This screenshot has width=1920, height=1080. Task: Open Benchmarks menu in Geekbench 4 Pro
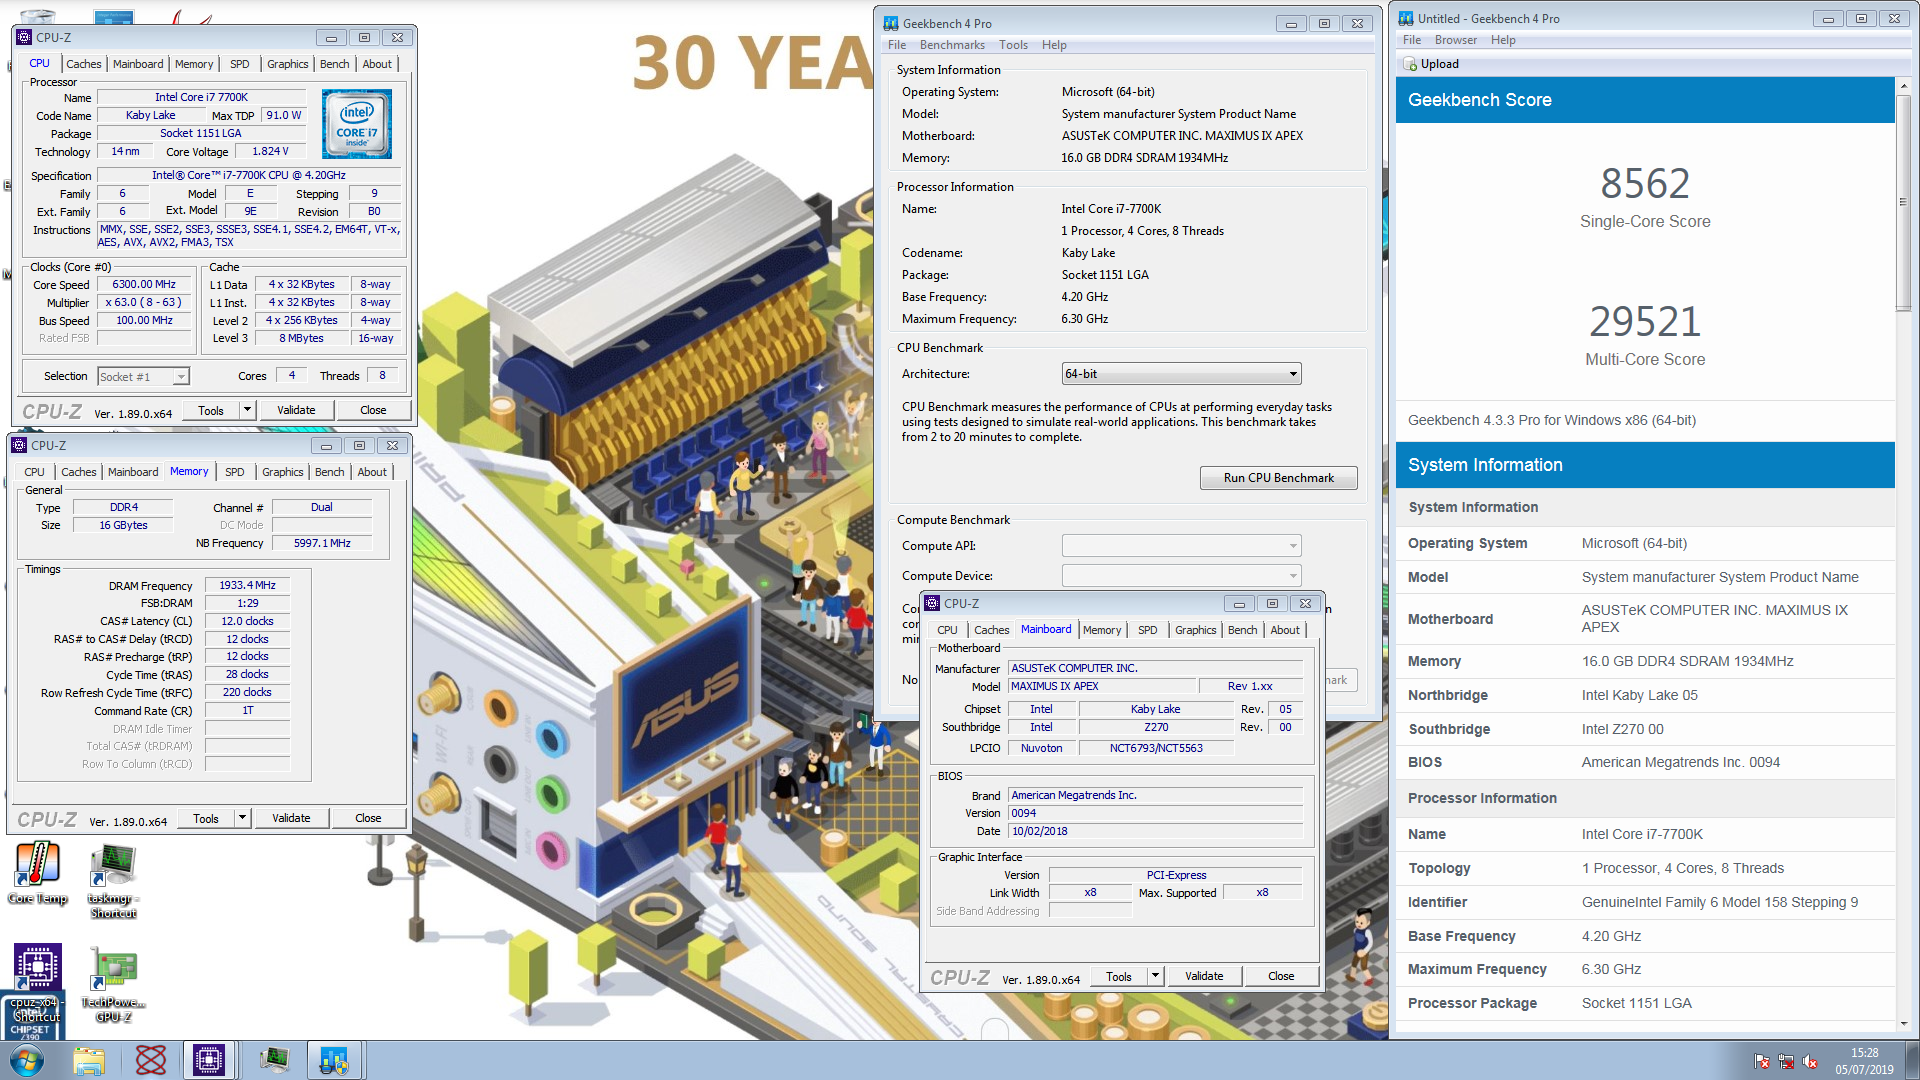(x=952, y=45)
